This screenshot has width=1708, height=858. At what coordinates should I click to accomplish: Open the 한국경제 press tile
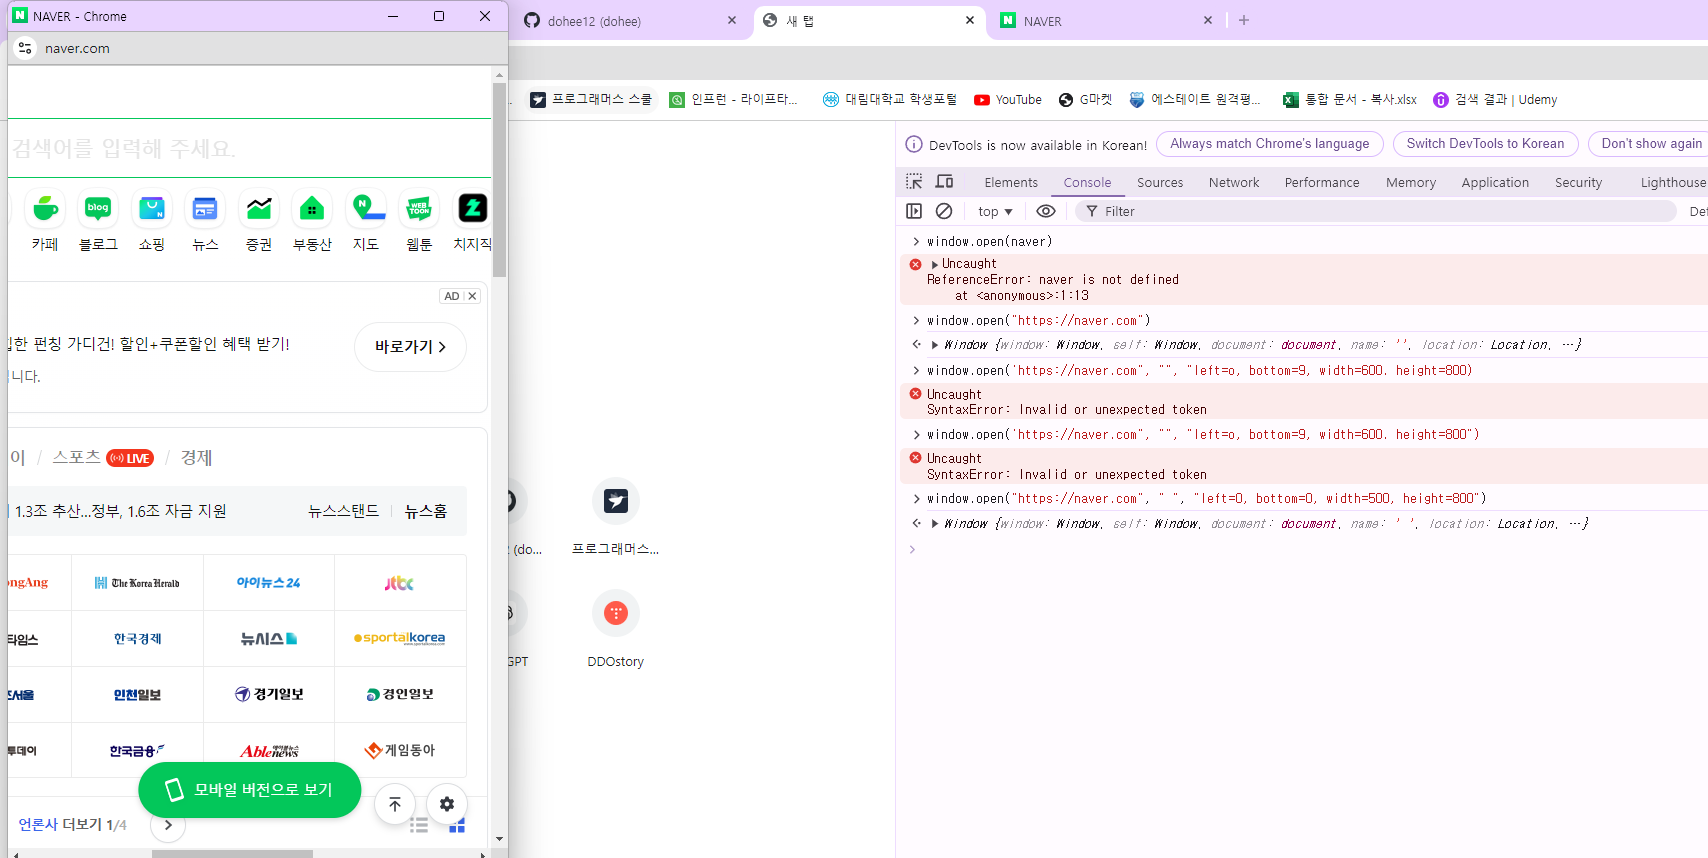point(138,639)
